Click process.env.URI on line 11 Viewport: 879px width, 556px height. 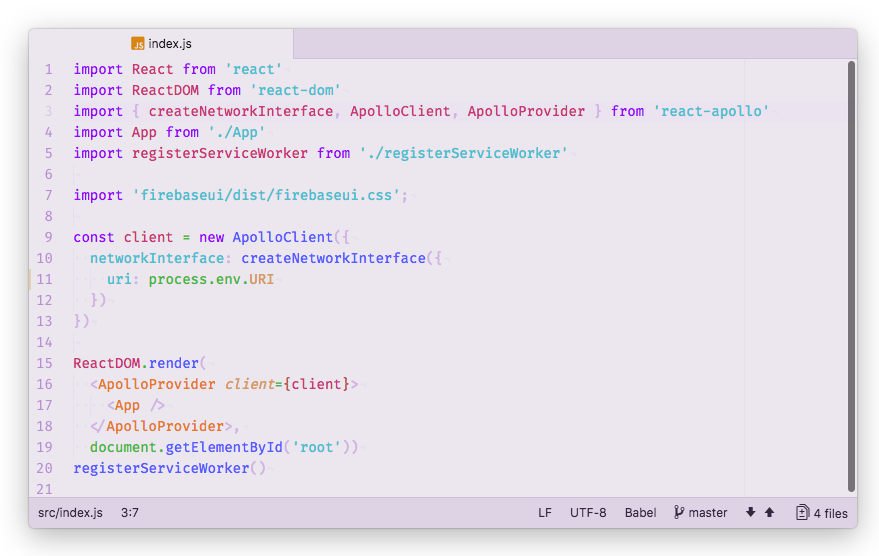pos(211,280)
